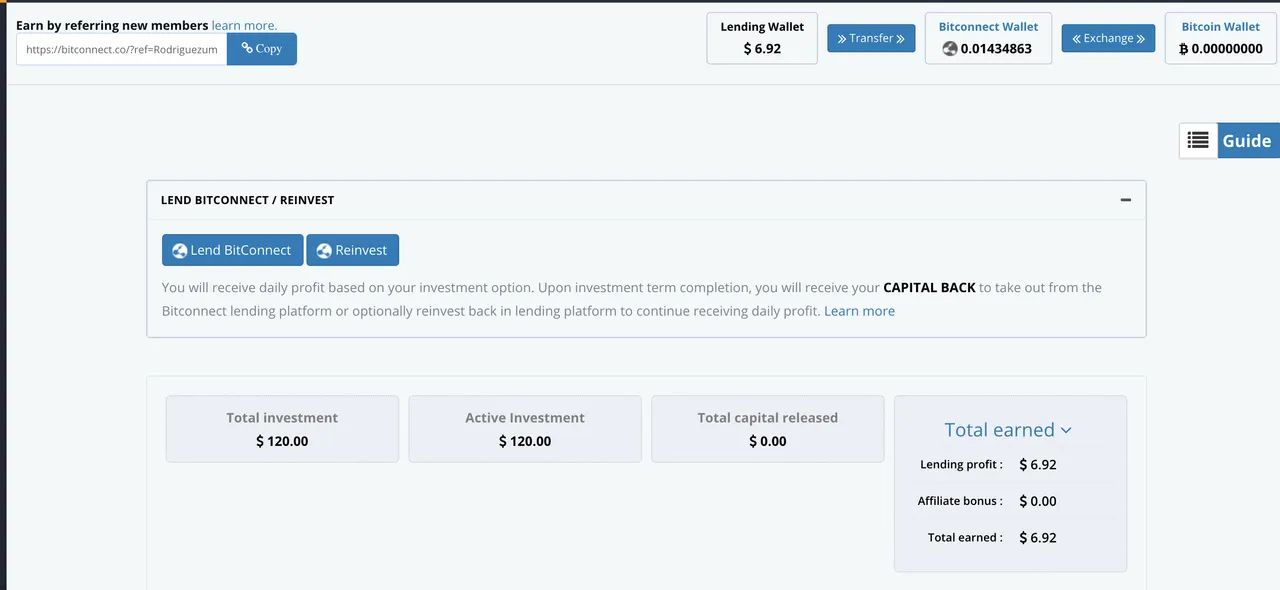Click the Total investment card
This screenshot has height=590, width=1280.
(282, 429)
